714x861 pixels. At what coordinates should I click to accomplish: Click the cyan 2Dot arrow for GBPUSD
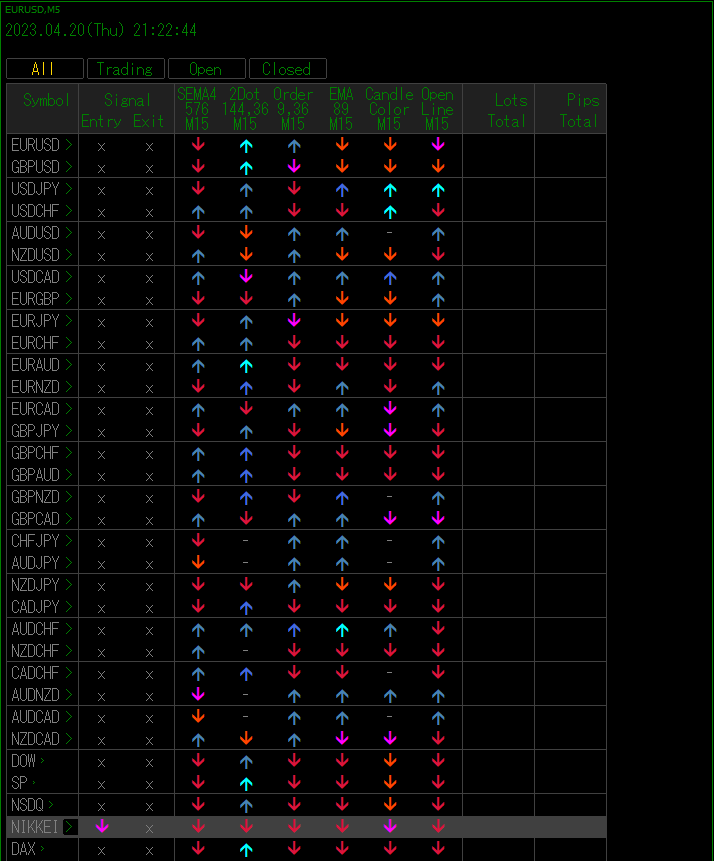[x=246, y=167]
